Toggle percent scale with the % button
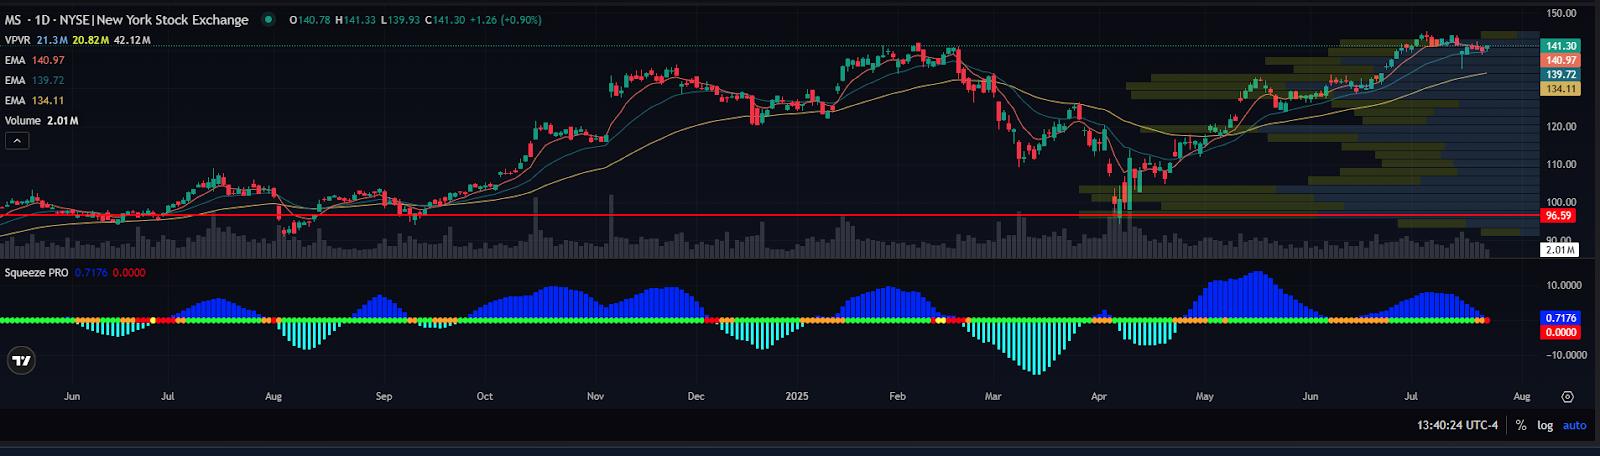 click(1521, 425)
